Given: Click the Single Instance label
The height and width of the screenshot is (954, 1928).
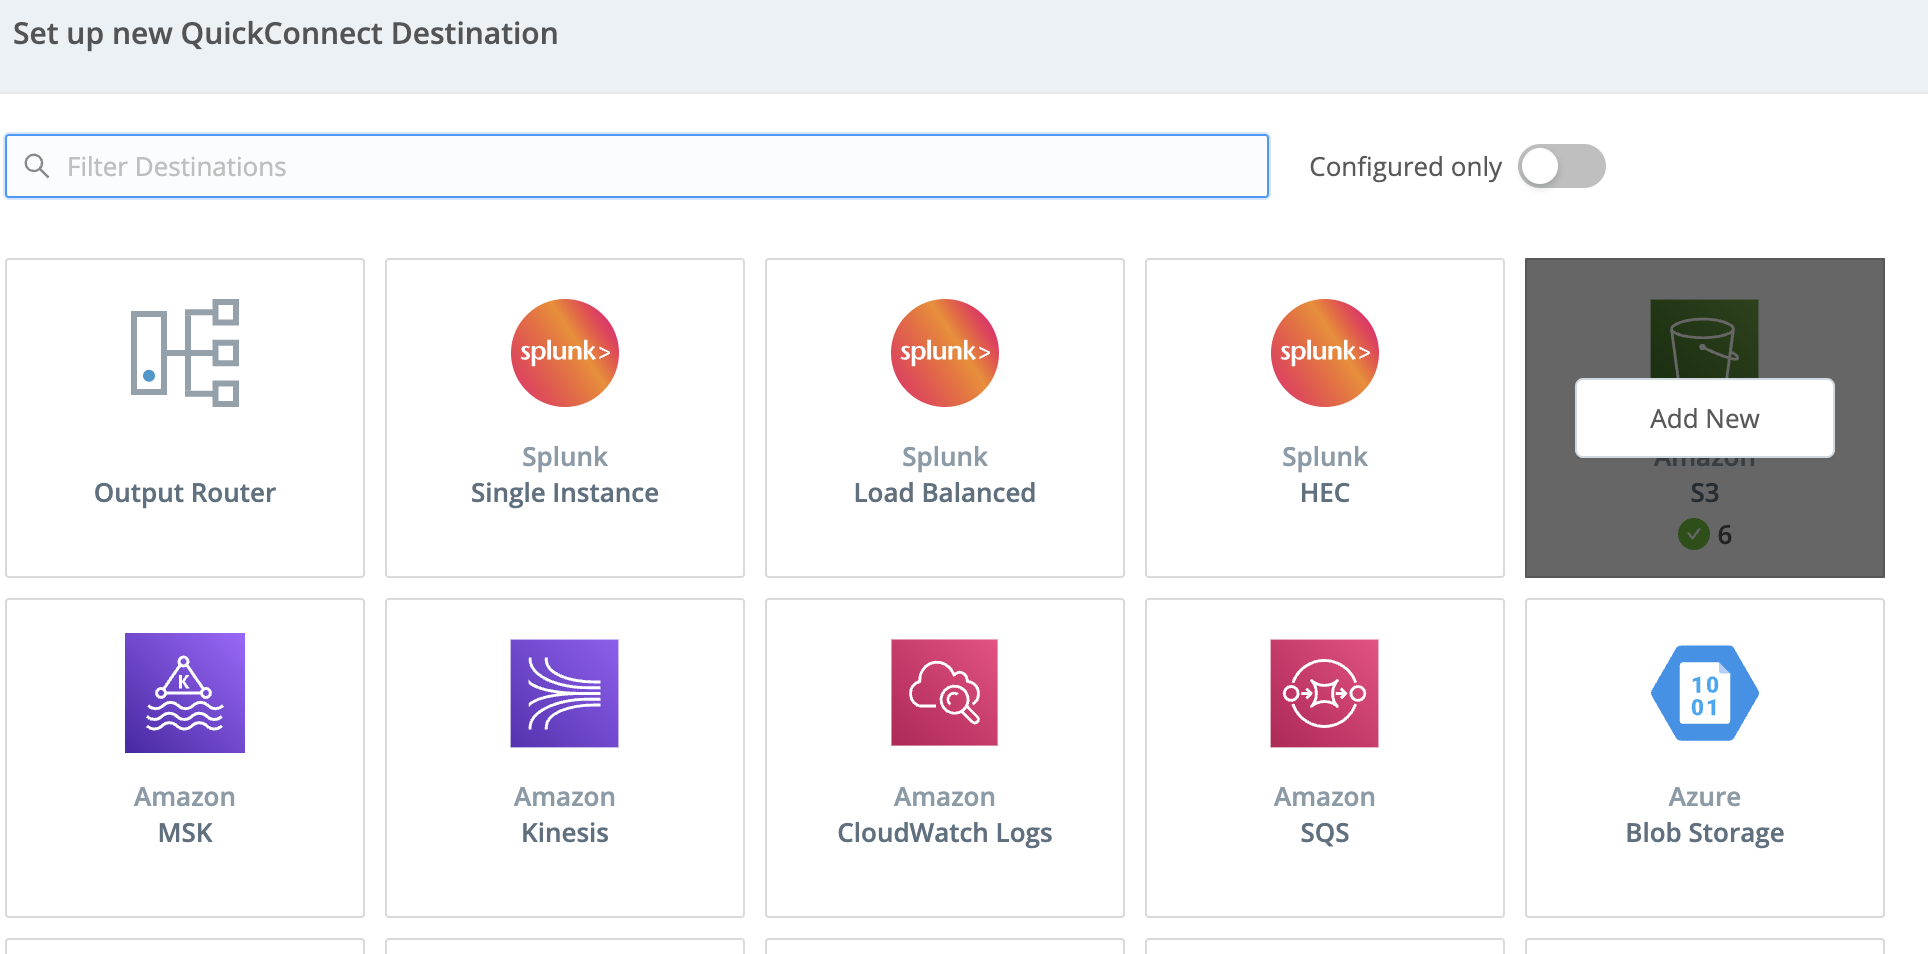Looking at the screenshot, I should point(565,493).
